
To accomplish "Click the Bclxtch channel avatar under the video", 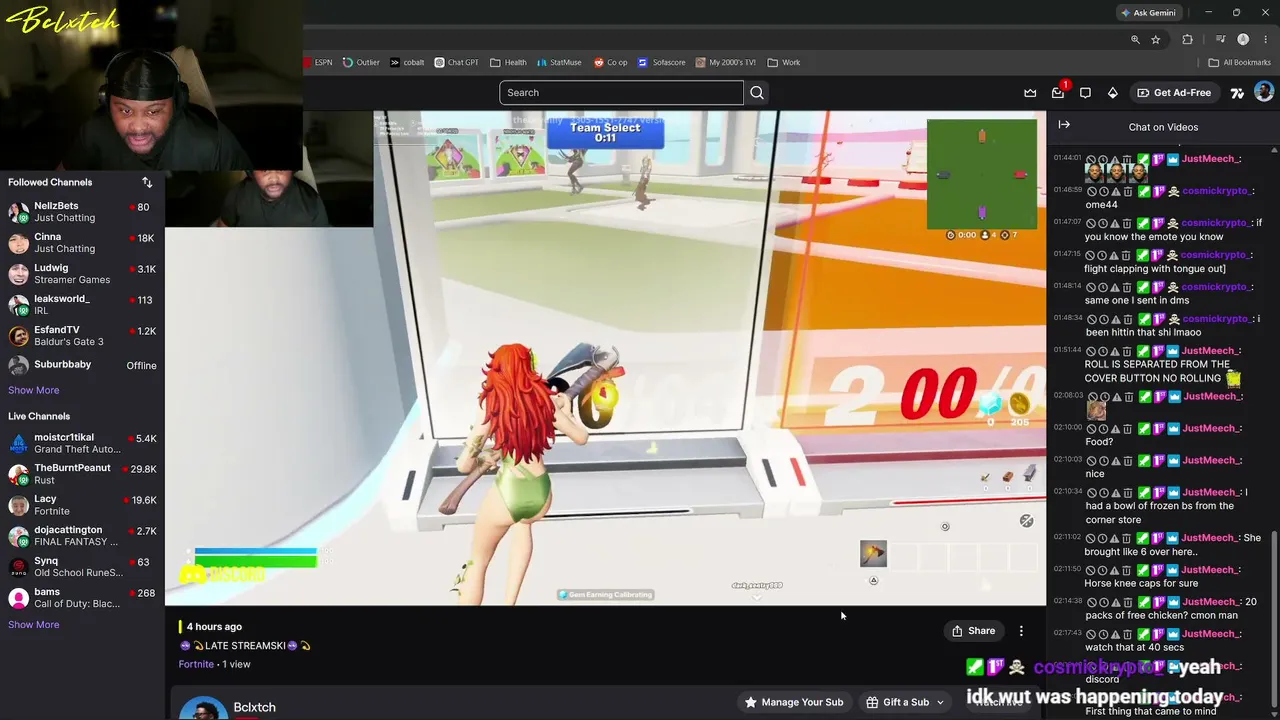I will [203, 708].
